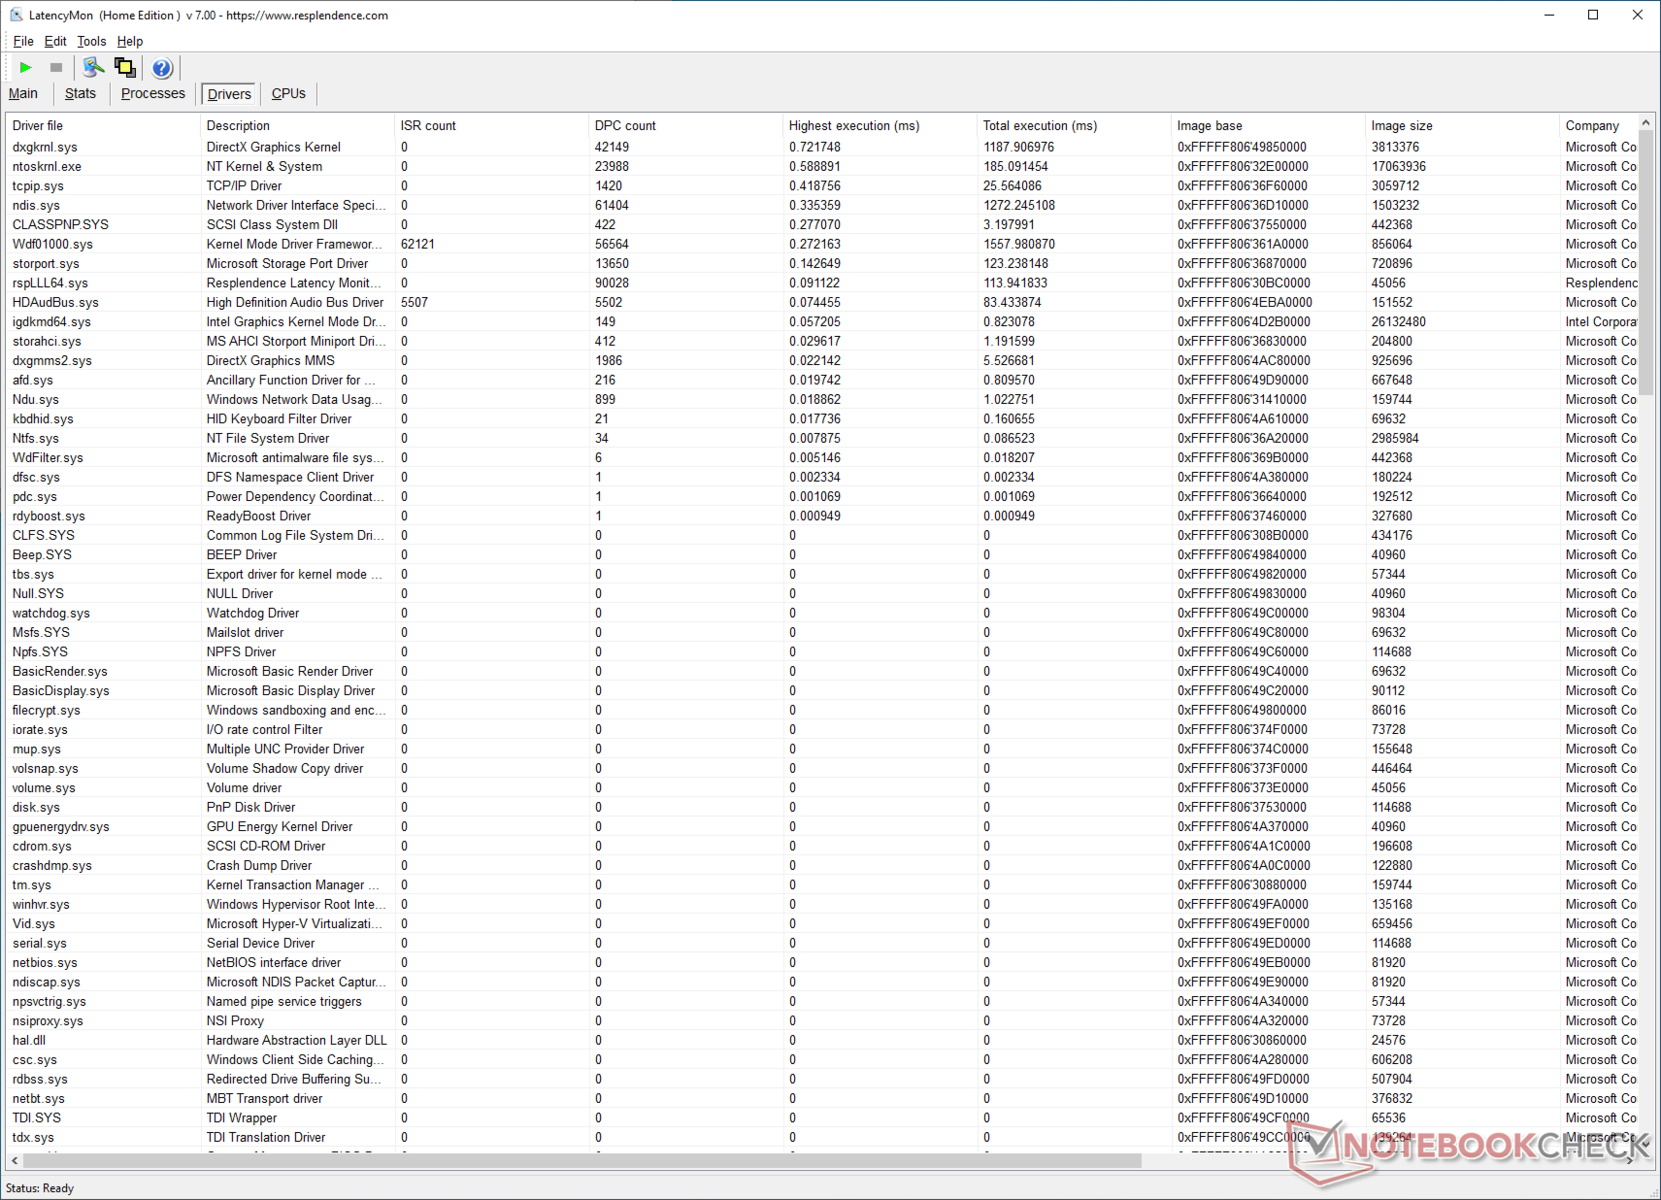Screen dimensions: 1661x1200
Task: Click the 'HID Keyboard Filter Driver' description
Action: [x=279, y=419]
